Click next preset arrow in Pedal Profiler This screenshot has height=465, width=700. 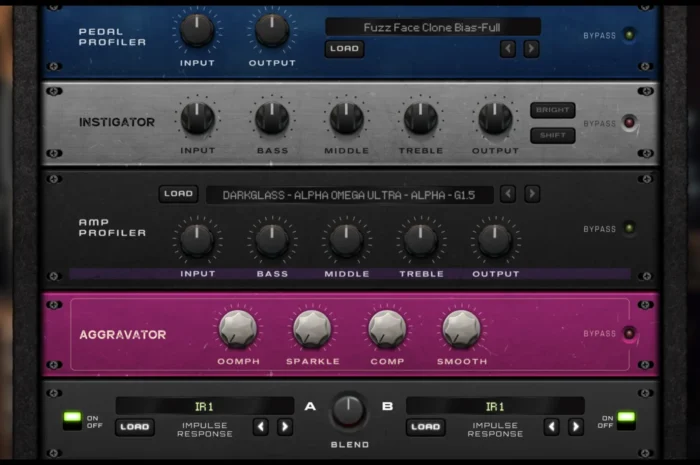tap(531, 48)
